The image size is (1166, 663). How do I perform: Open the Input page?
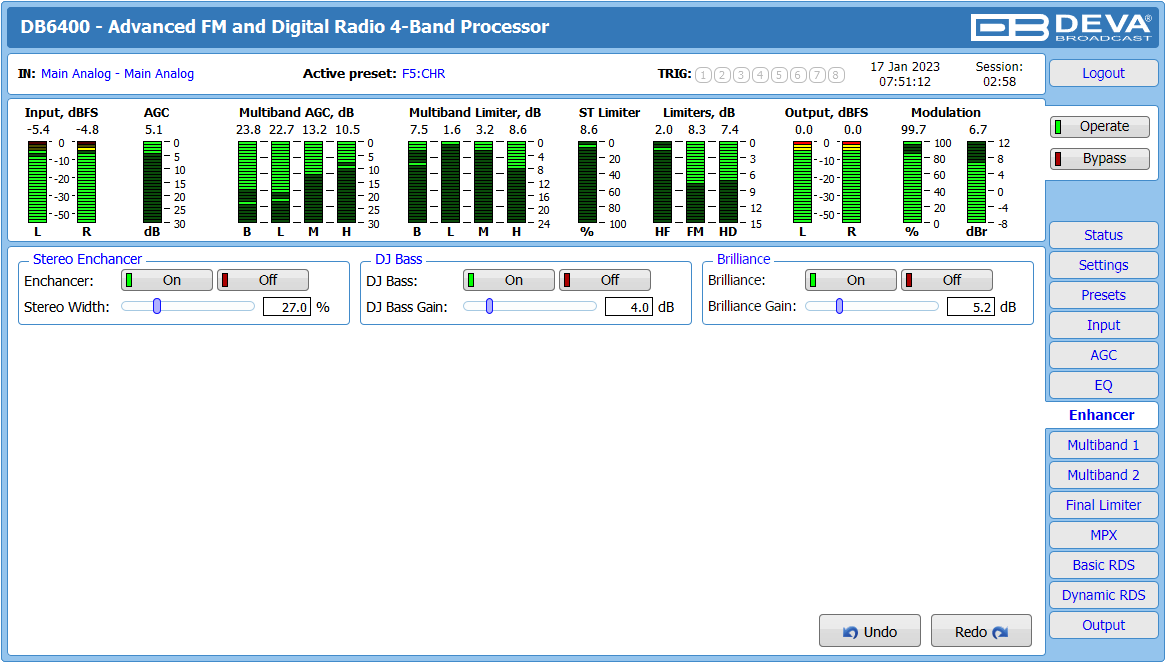[x=1104, y=325]
